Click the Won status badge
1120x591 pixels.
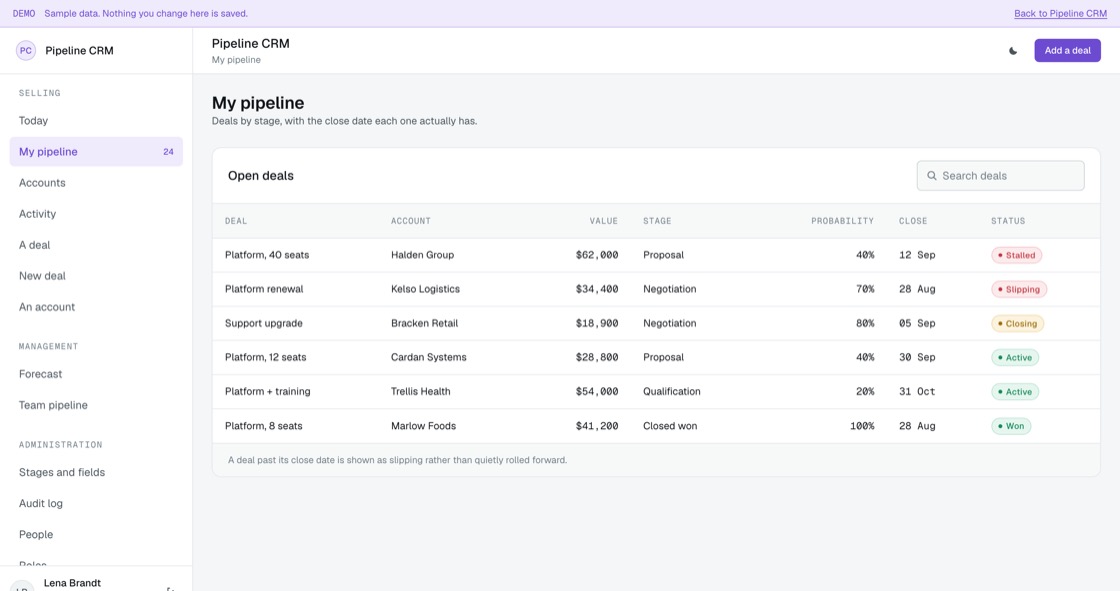1011,426
